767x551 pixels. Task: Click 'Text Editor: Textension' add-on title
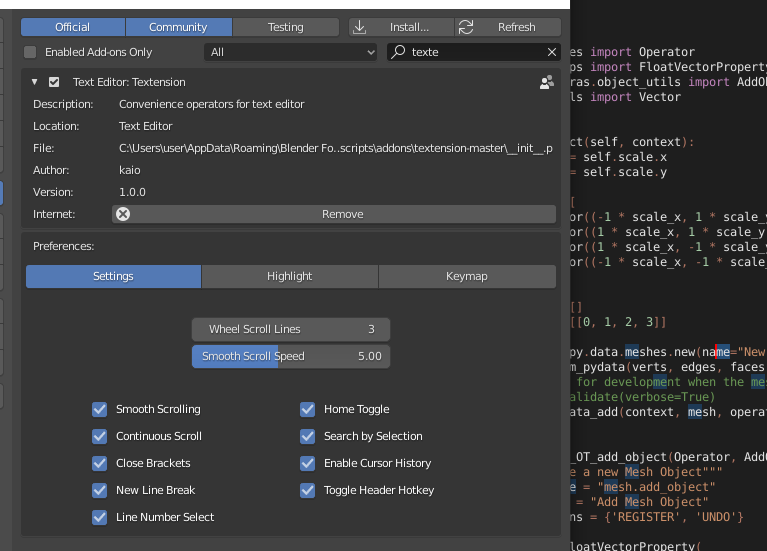coord(129,82)
